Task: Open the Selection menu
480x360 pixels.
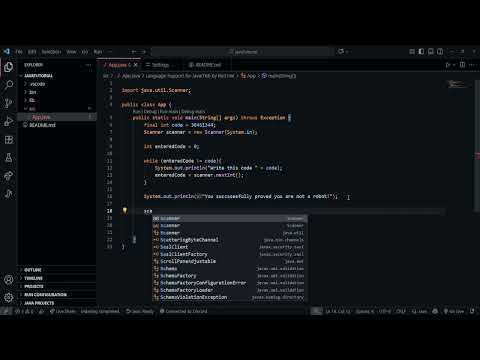Action: [51, 52]
